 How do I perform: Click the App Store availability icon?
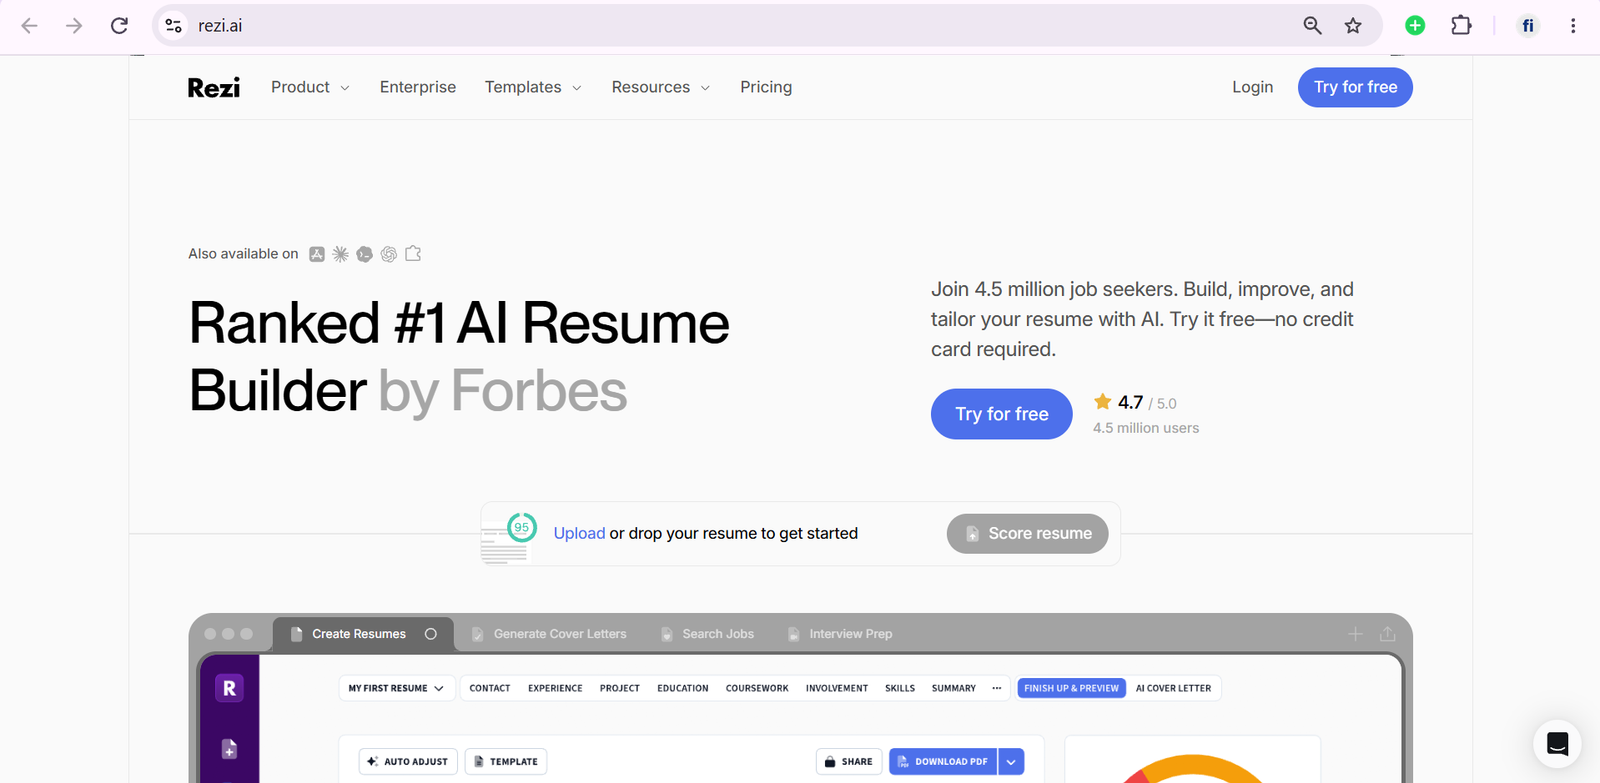317,254
